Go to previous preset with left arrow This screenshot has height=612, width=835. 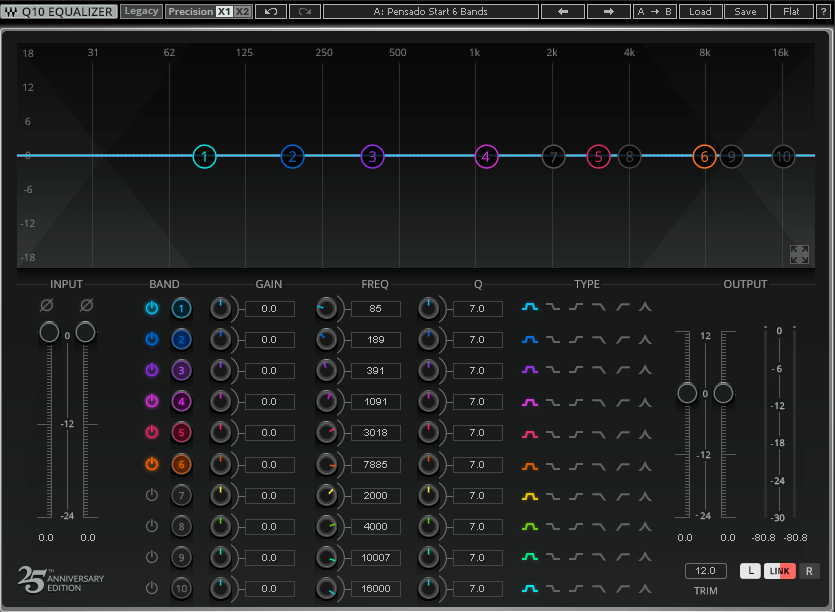563,11
